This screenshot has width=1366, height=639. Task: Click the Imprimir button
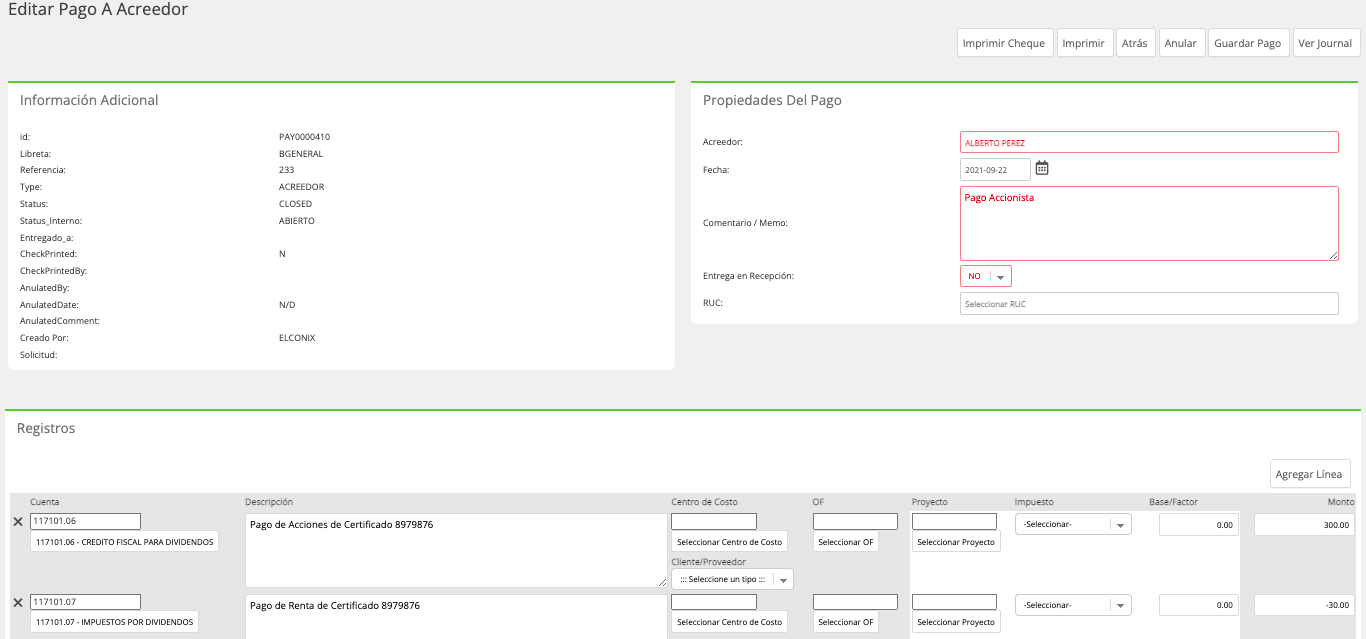click(x=1085, y=43)
